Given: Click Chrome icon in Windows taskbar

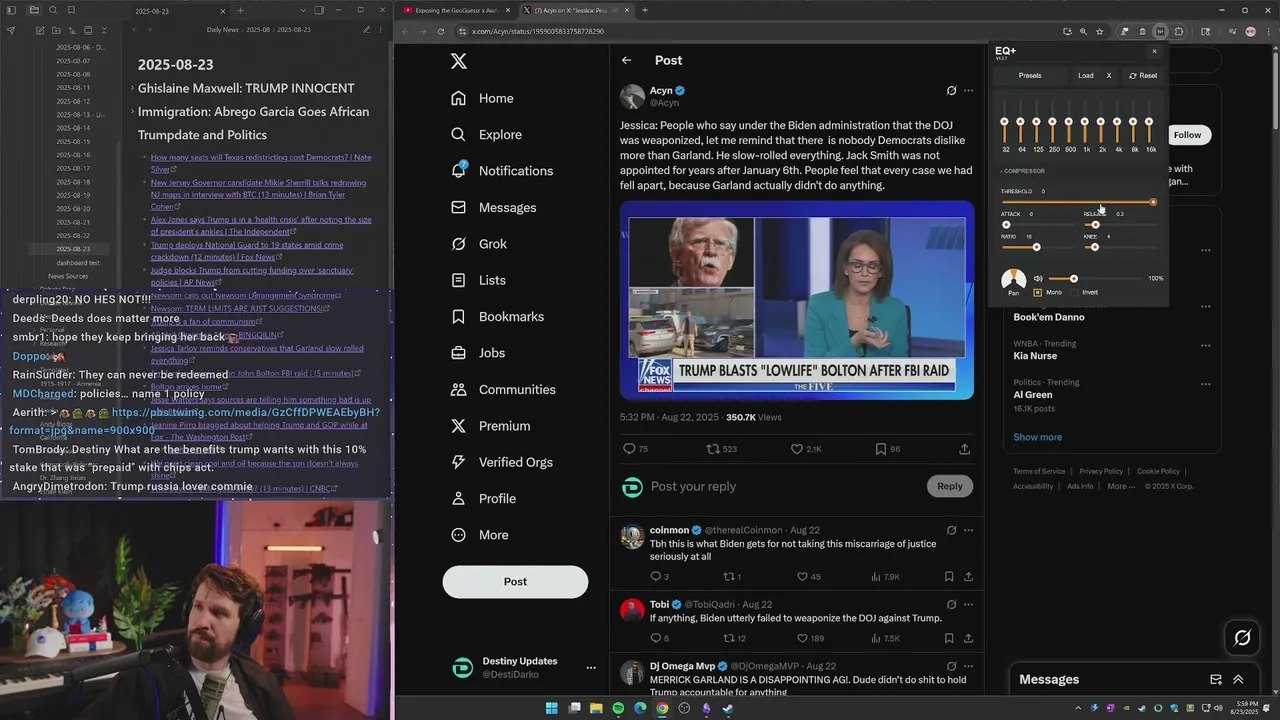Looking at the screenshot, I should 662,709.
